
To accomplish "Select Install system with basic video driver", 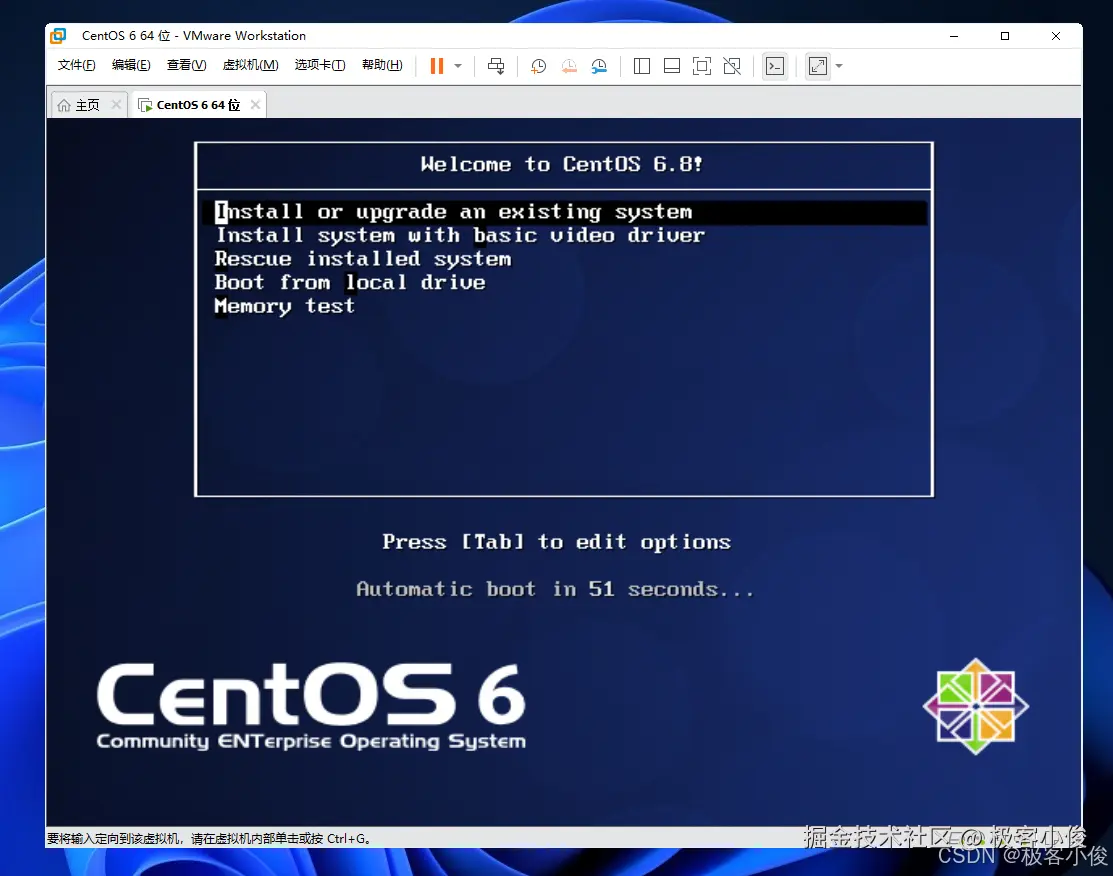I will [x=460, y=236].
